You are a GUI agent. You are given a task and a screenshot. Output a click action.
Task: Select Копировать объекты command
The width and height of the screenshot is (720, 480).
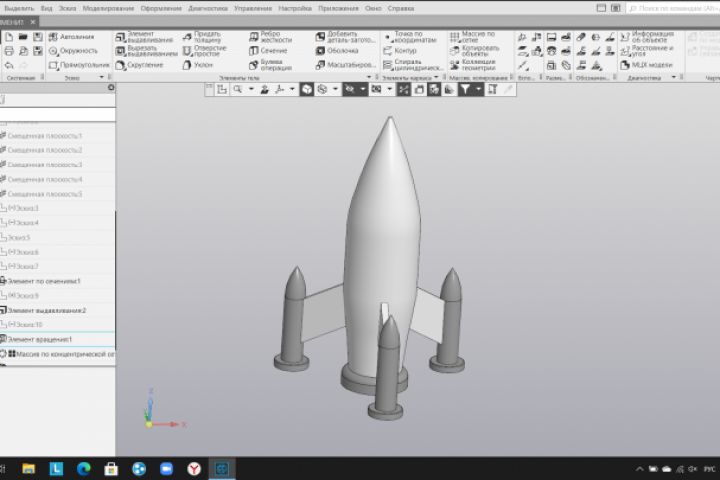pos(474,51)
